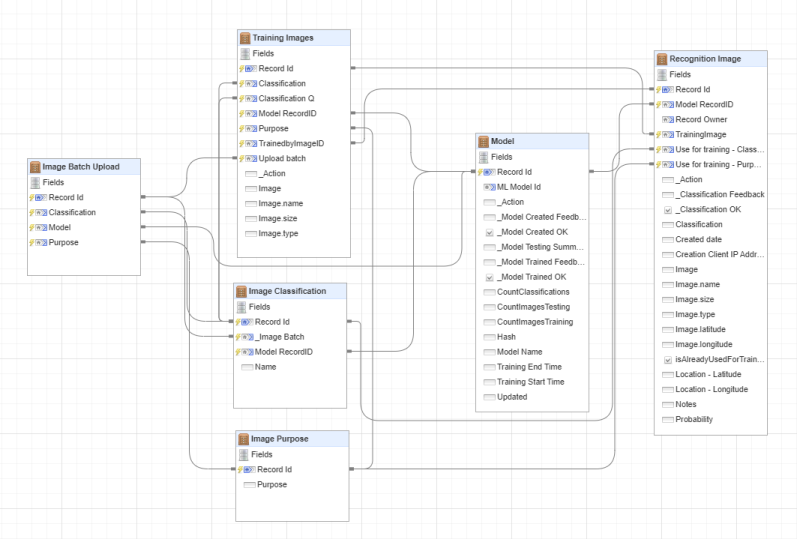This screenshot has width=797, height=539.
Task: Select Probability field in Recognition Image
Action: (x=694, y=419)
